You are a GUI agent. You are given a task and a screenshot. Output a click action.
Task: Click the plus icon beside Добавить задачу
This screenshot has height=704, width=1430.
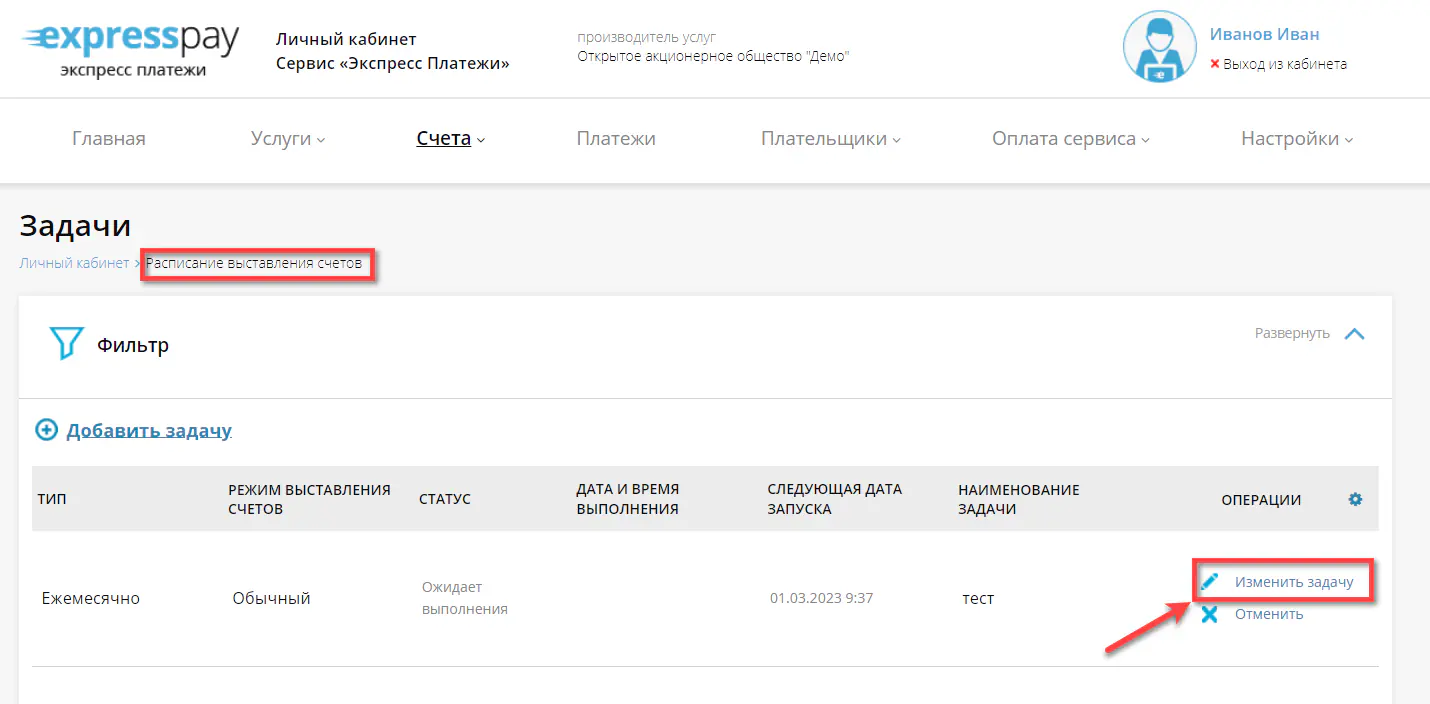(46, 430)
